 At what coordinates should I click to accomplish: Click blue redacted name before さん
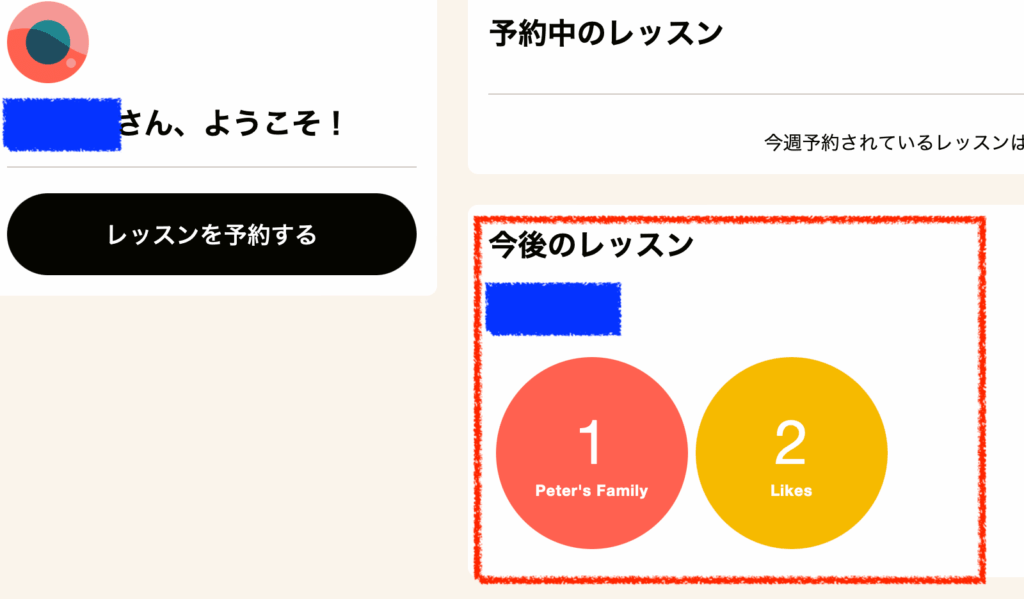[62, 124]
